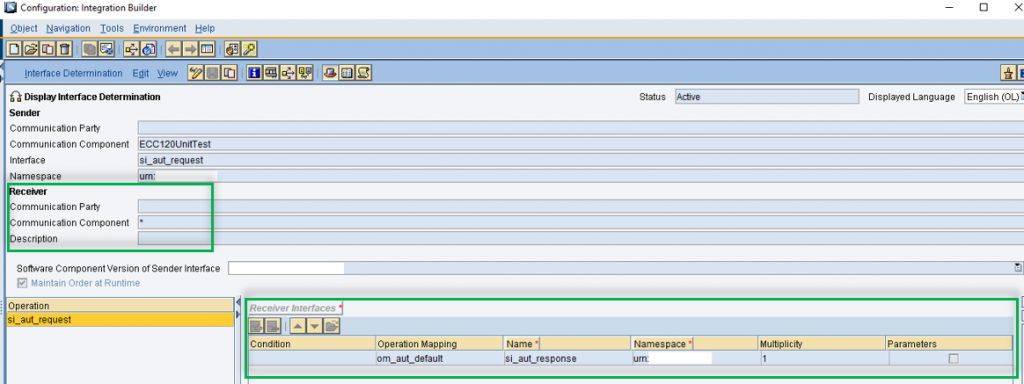Open the Object menu
1024x384 pixels.
tap(24, 28)
